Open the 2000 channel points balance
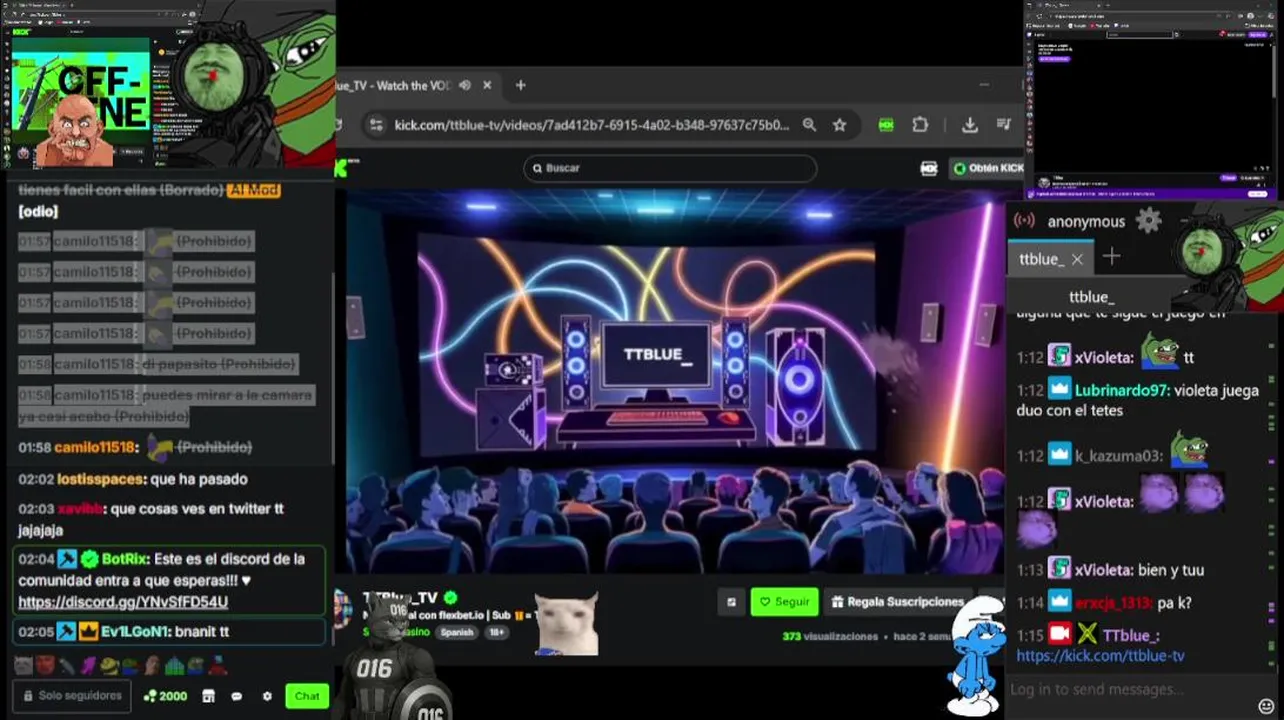This screenshot has width=1284, height=720. 165,696
